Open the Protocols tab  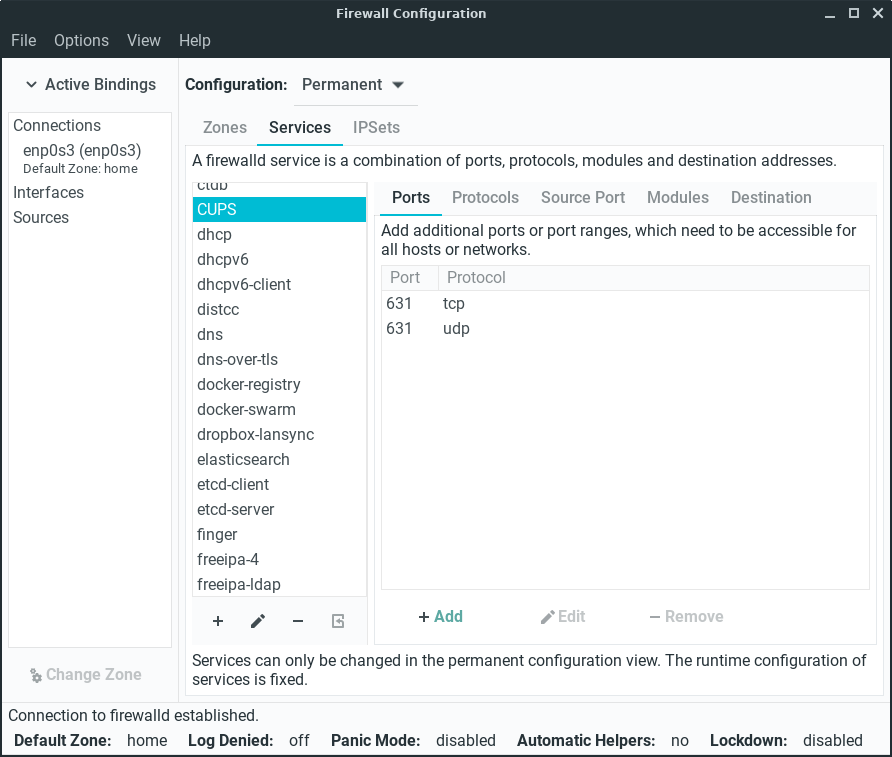[485, 197]
